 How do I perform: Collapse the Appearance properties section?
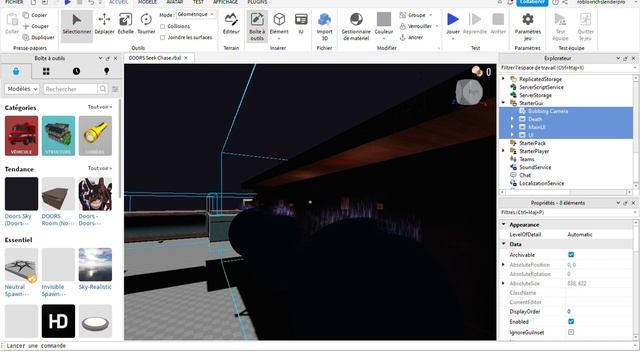504,224
